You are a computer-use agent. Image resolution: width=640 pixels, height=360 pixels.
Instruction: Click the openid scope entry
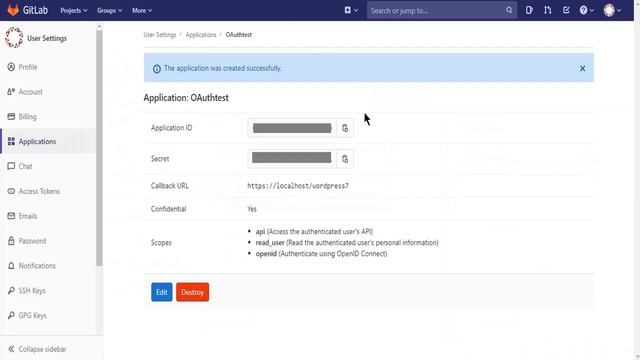click(321, 254)
